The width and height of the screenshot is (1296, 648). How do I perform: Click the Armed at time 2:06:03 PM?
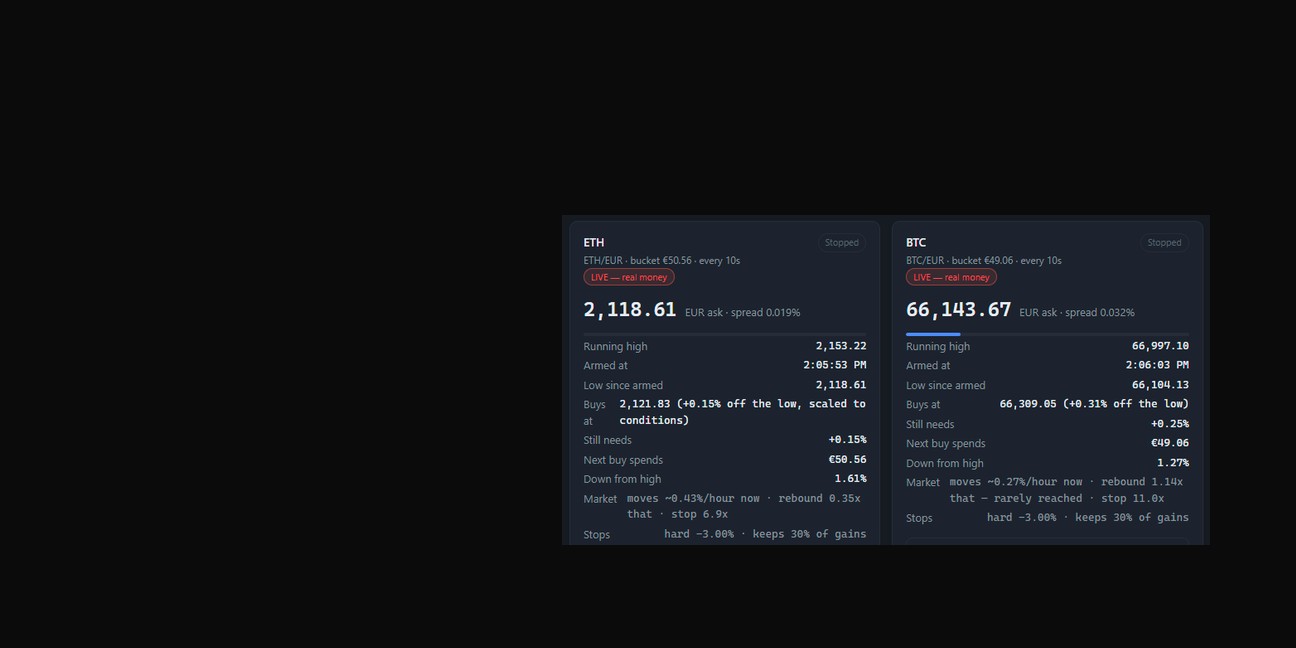coord(1157,365)
